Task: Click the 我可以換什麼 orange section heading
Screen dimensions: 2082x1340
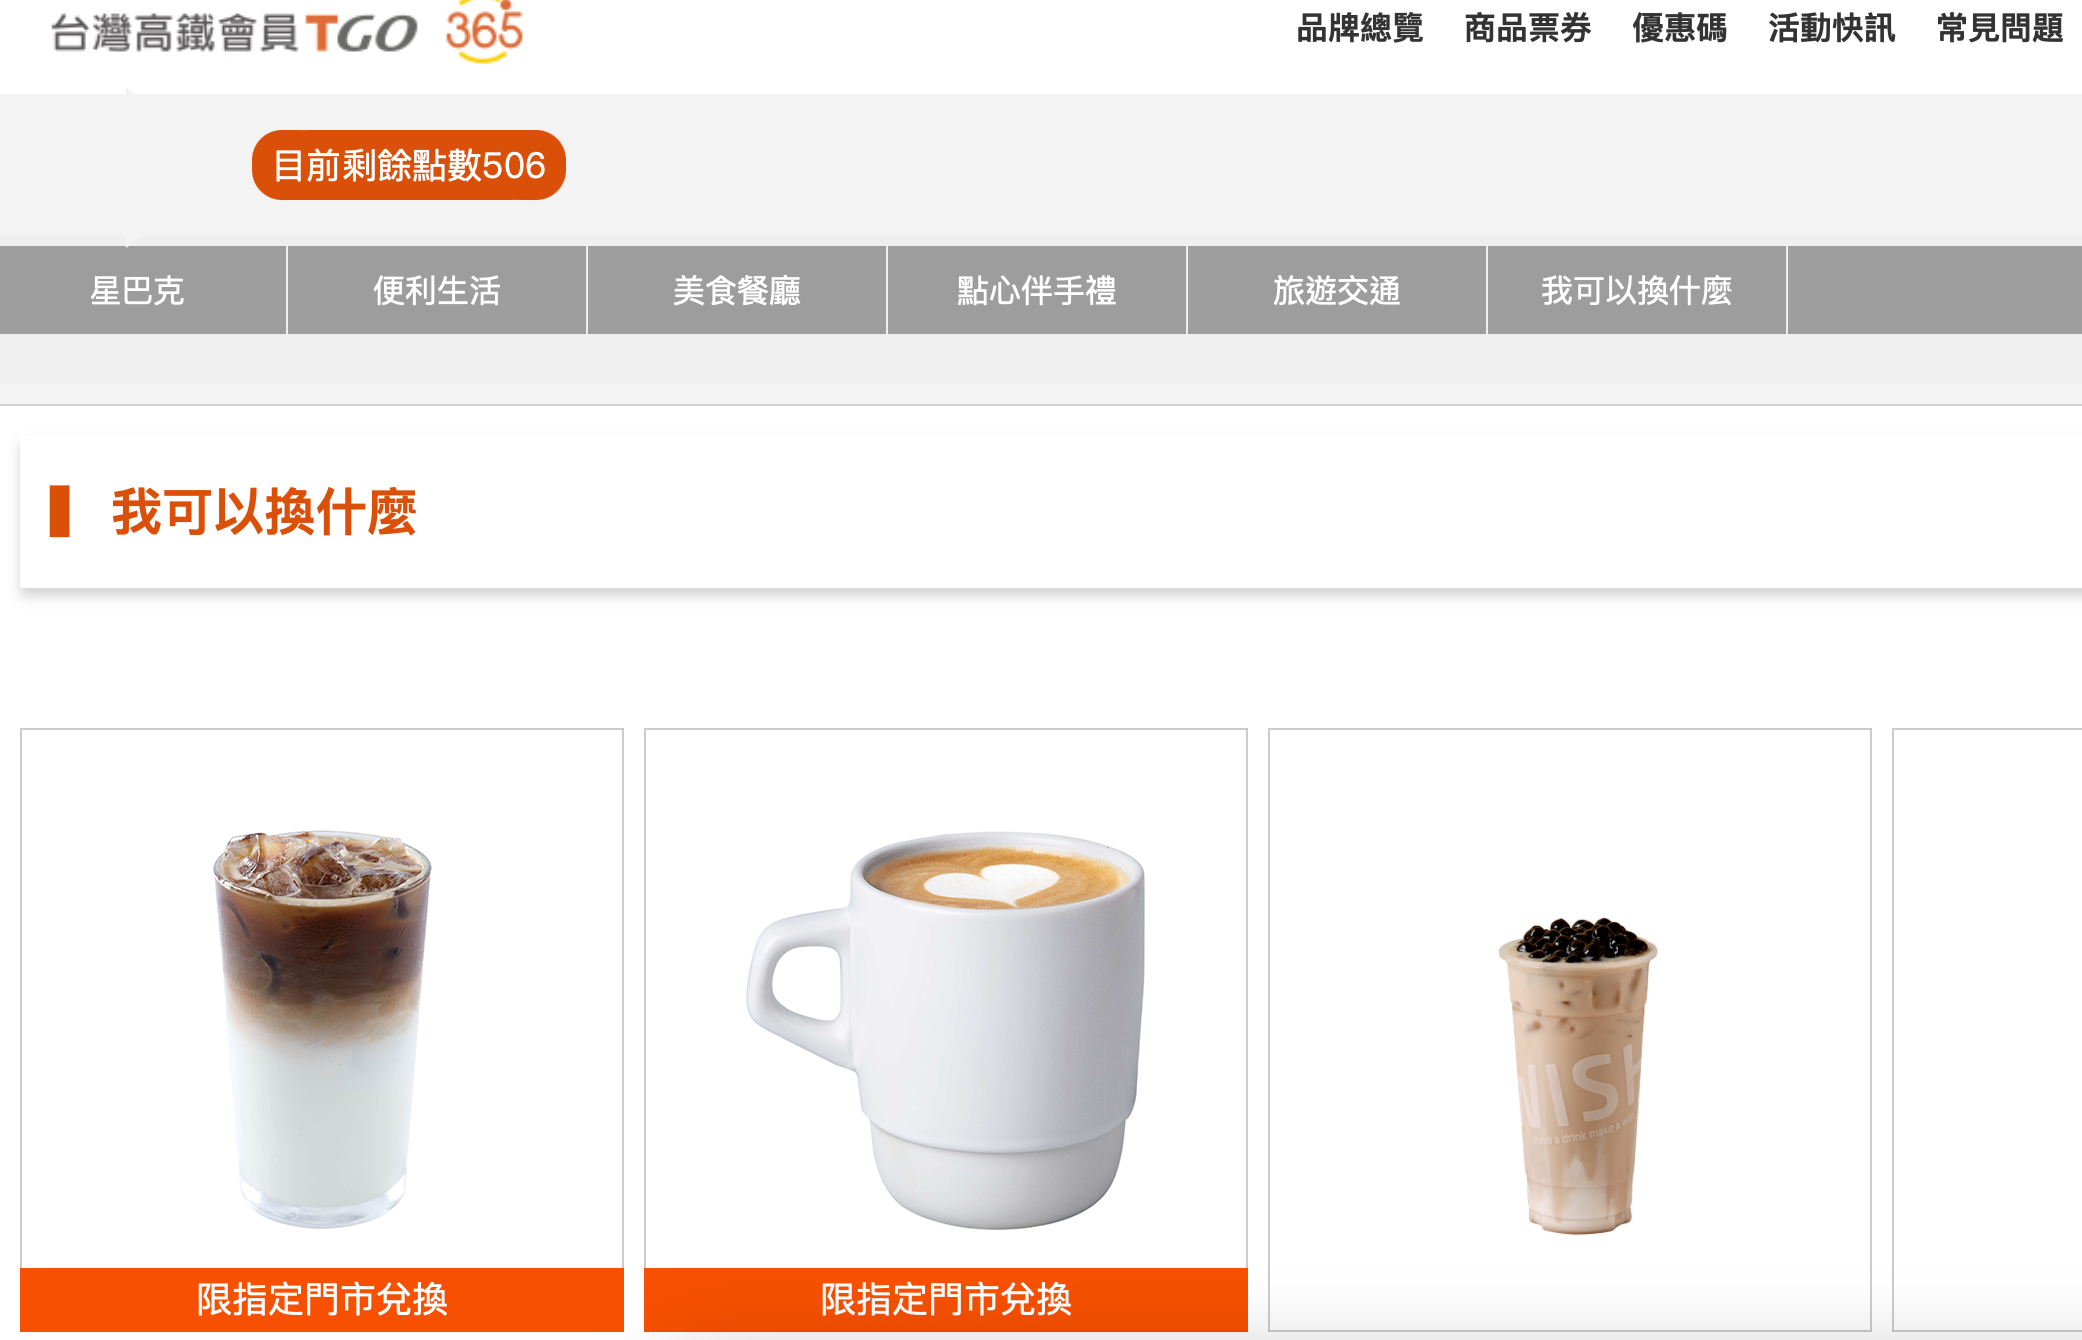Action: point(264,512)
